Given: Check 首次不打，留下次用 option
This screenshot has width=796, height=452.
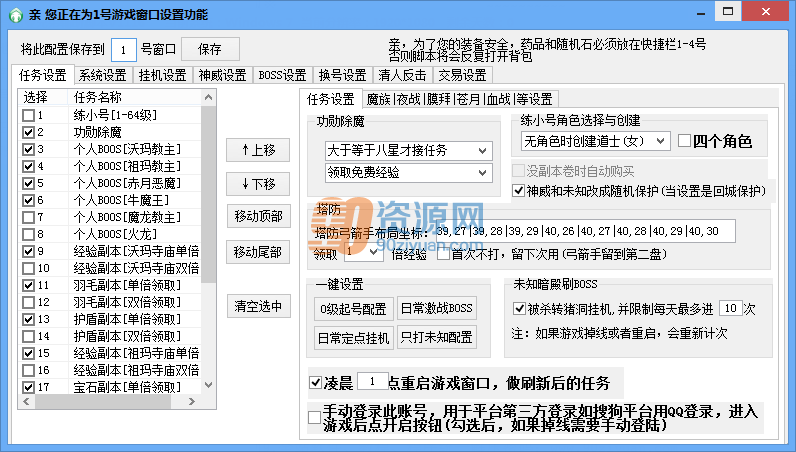Looking at the screenshot, I should point(443,253).
